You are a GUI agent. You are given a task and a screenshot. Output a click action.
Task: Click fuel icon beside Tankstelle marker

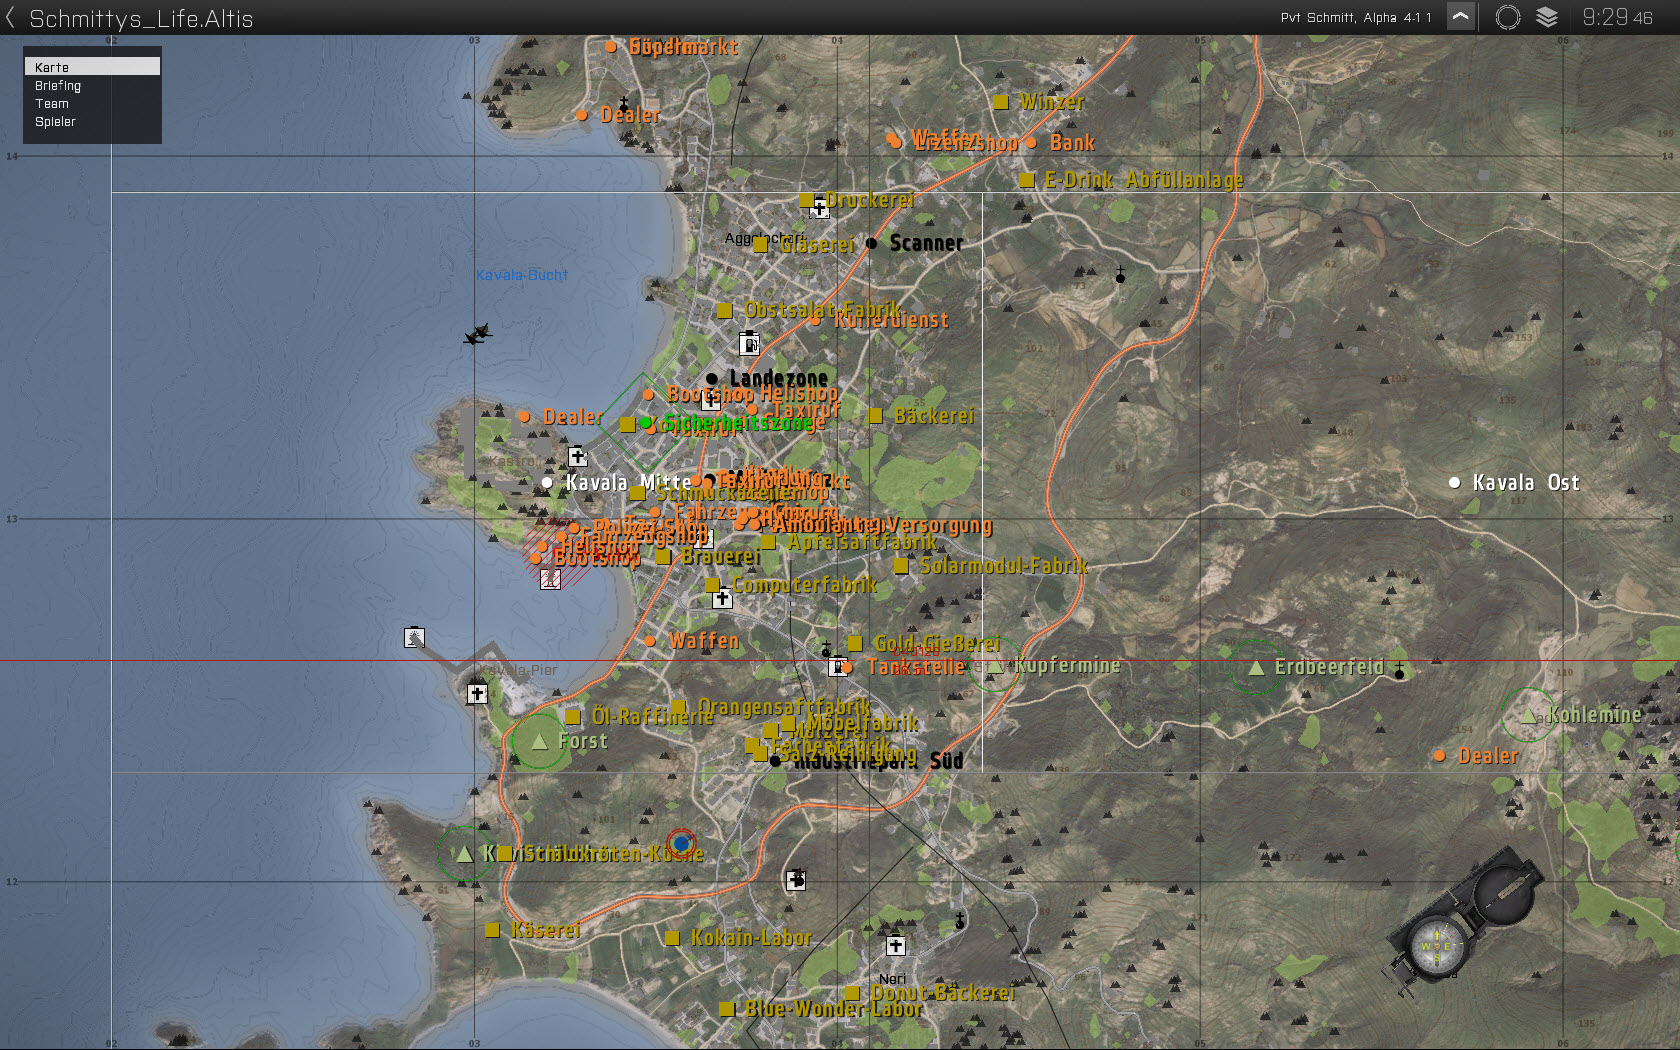click(x=836, y=666)
